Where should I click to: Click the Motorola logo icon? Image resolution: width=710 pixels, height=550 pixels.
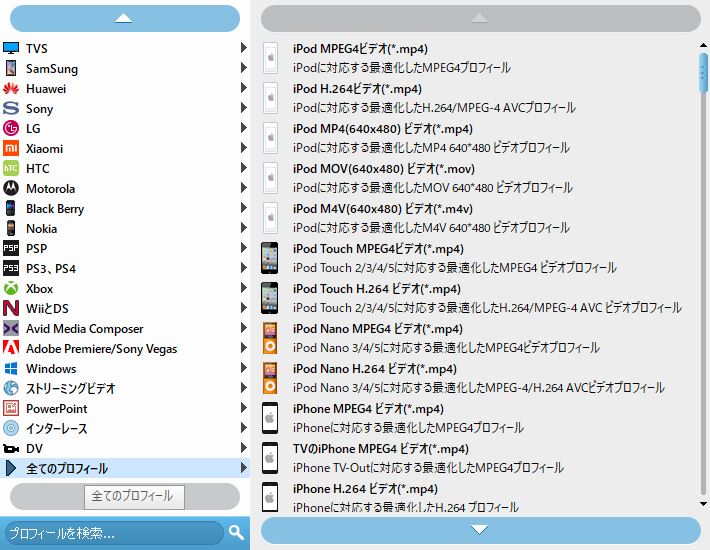(x=11, y=188)
